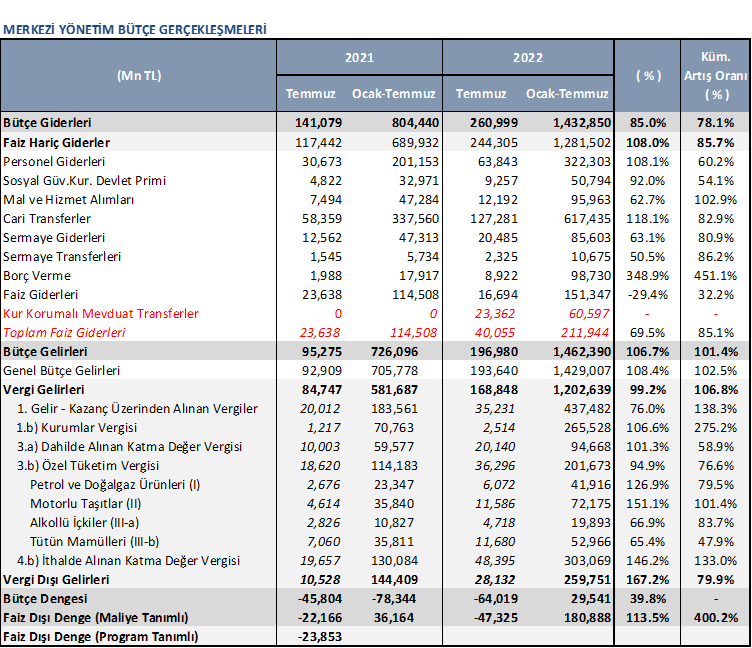Click value 1,432,850 in Bütçe Giderleri row
The width and height of the screenshot is (752, 648).
[582, 123]
